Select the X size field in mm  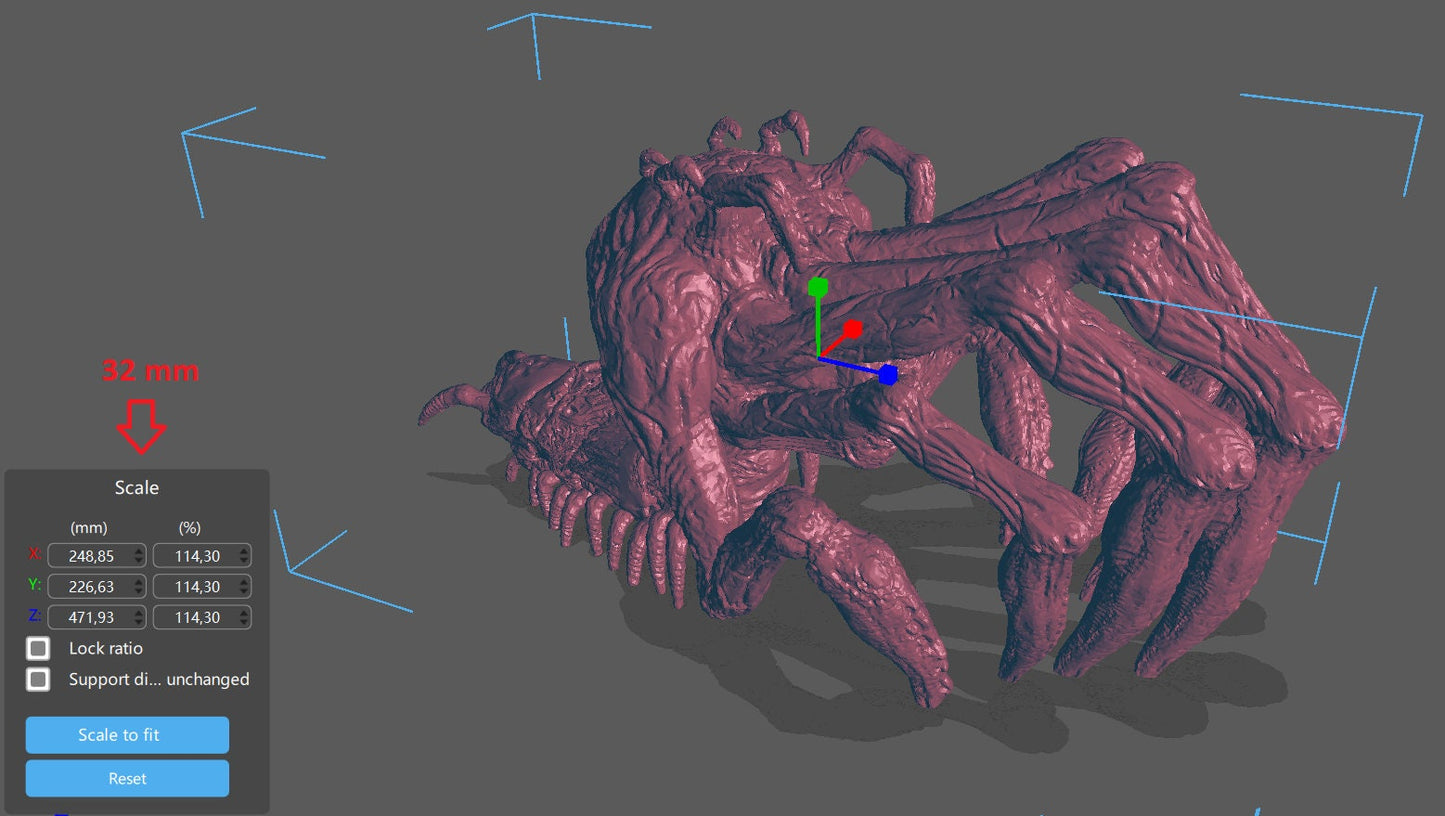pos(88,556)
